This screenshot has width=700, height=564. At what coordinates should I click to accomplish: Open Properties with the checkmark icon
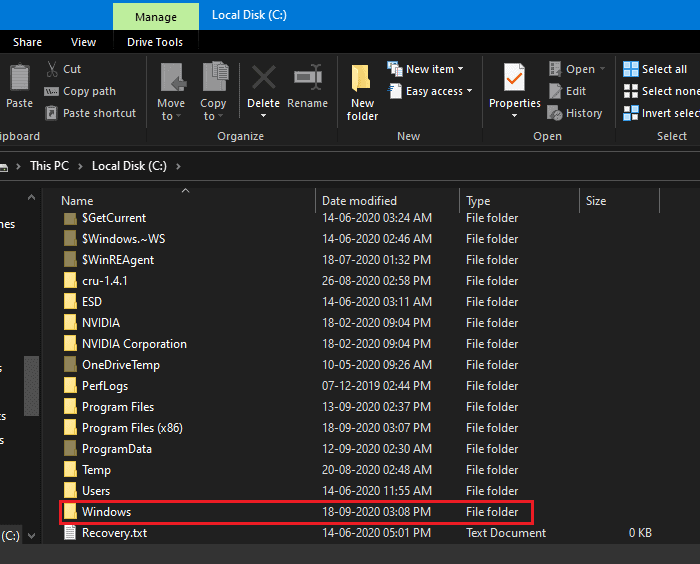(x=514, y=79)
